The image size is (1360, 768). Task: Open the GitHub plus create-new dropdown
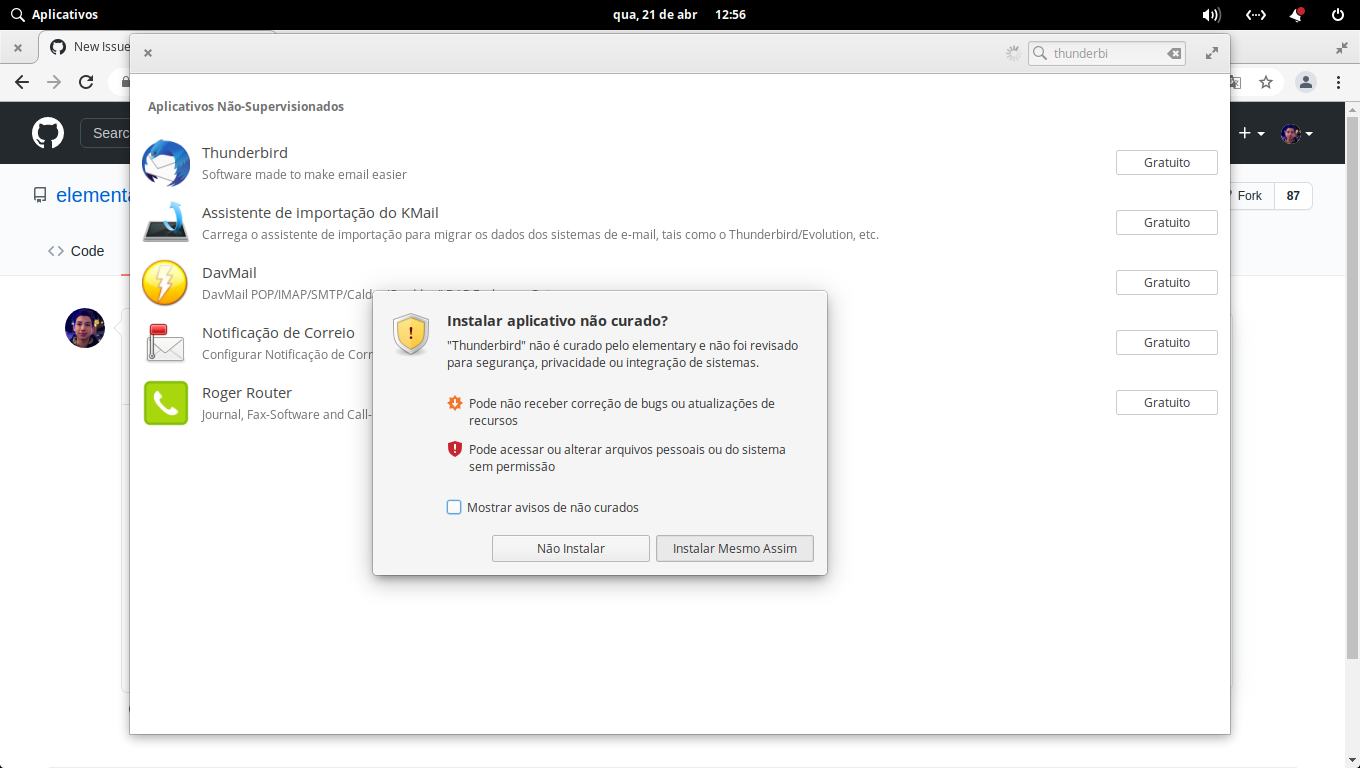coord(1252,133)
